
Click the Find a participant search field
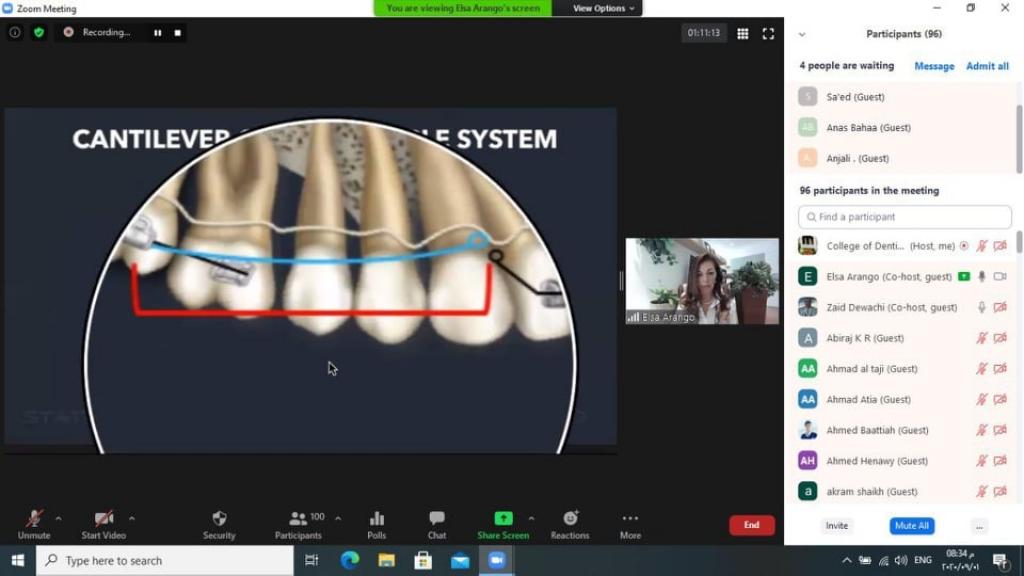coord(905,217)
